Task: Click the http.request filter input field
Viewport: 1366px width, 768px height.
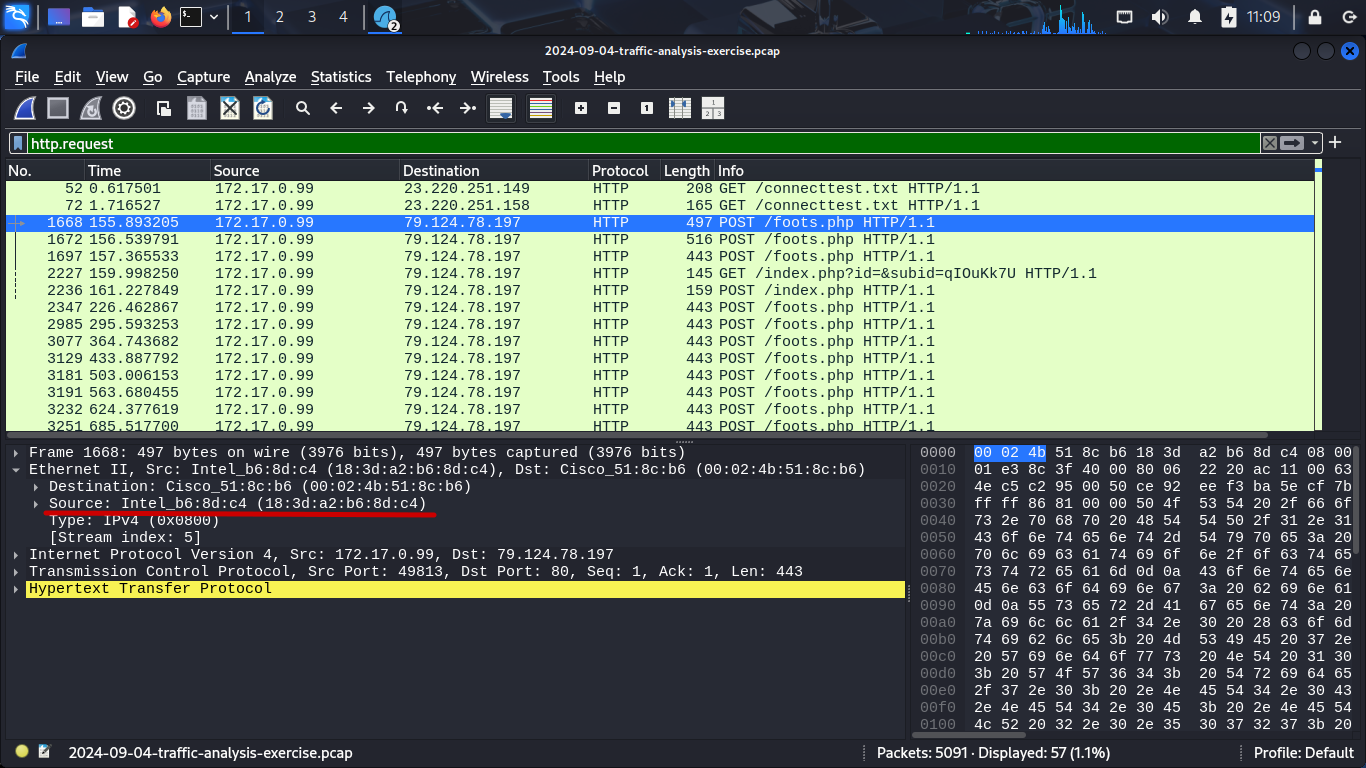Action: [640, 143]
